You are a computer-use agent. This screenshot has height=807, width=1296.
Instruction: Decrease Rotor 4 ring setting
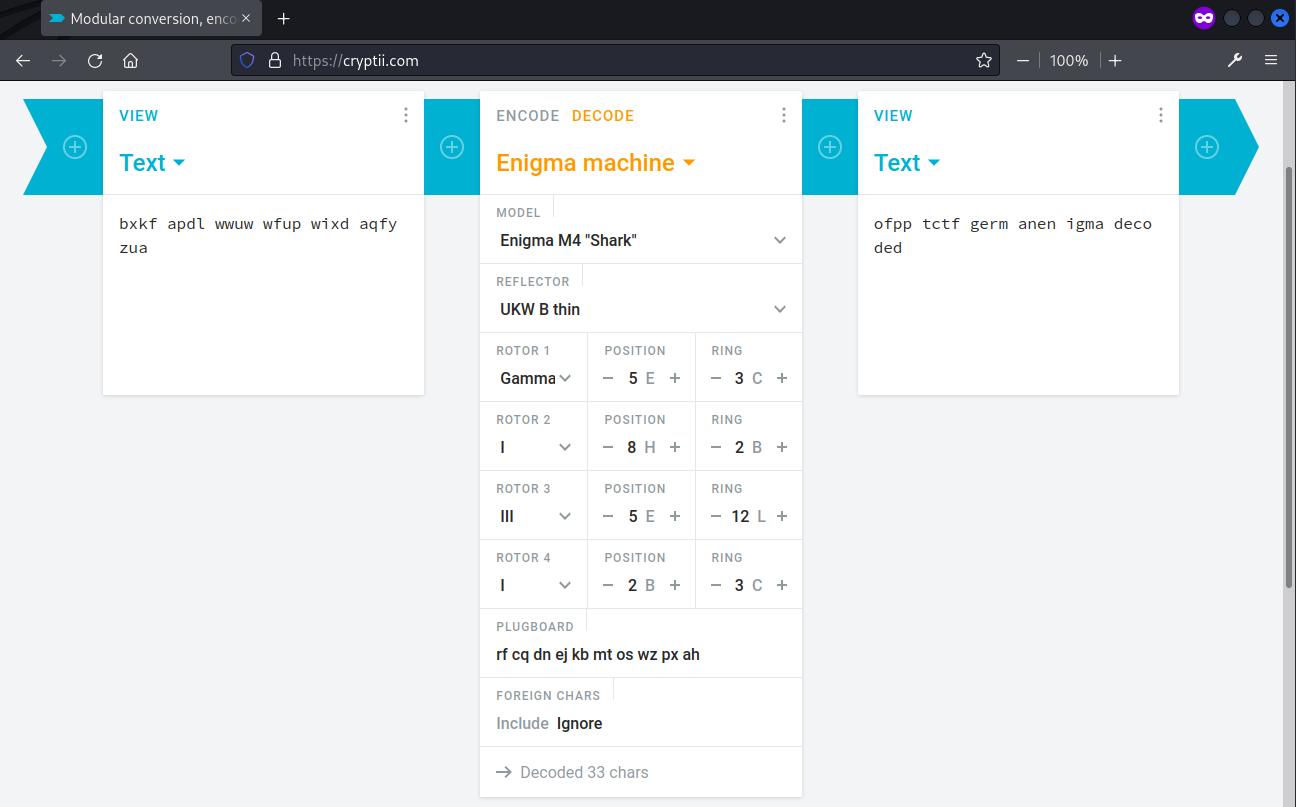715,585
